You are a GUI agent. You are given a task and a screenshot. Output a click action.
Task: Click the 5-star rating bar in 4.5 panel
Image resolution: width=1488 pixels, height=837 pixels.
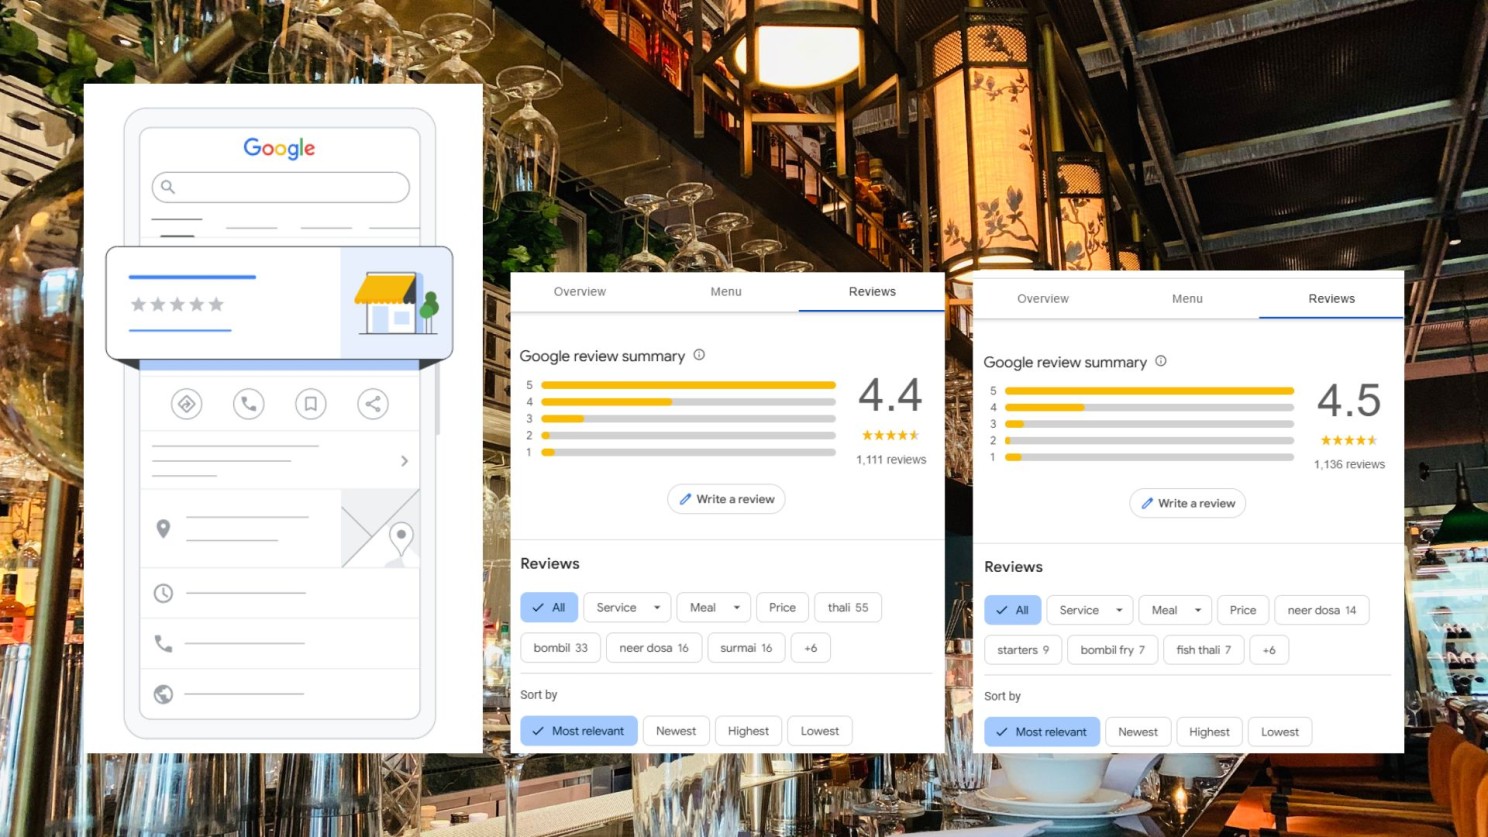pyautogui.click(x=1148, y=391)
